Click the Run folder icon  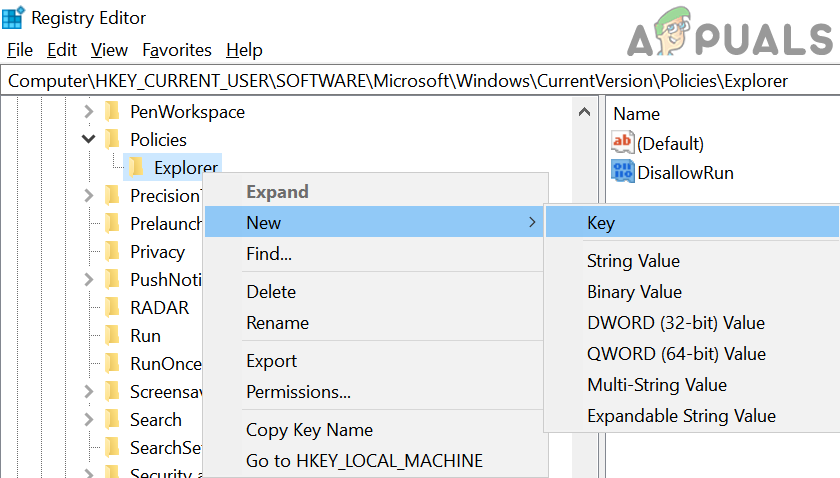pyautogui.click(x=112, y=335)
